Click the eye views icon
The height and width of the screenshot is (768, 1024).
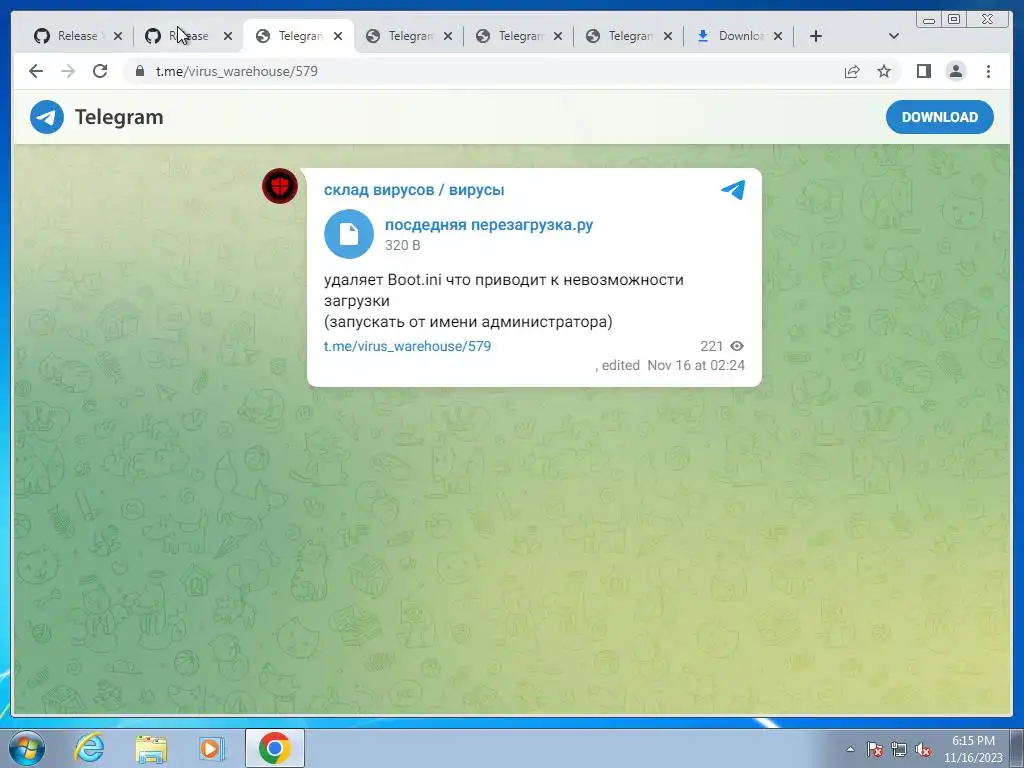tap(737, 346)
